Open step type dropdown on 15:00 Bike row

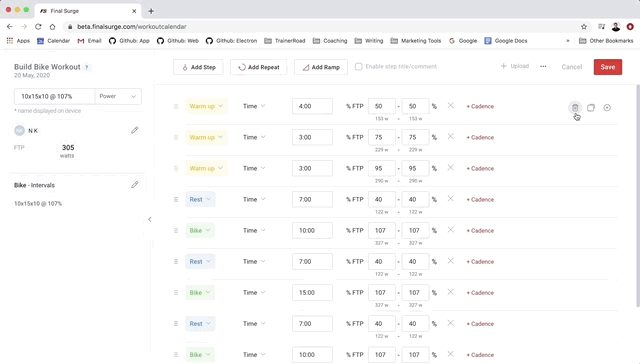200,293
